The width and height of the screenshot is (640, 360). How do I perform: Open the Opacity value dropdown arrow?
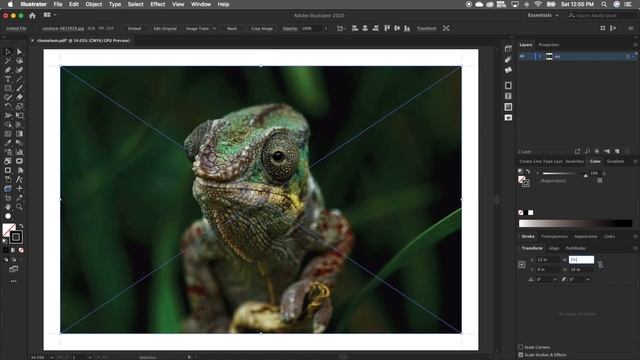(x=326, y=29)
